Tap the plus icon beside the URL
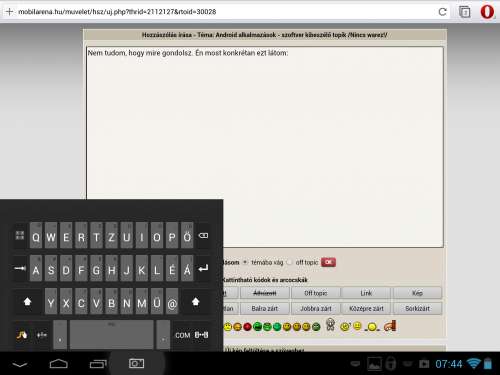The height and width of the screenshot is (375, 500). tap(9, 12)
